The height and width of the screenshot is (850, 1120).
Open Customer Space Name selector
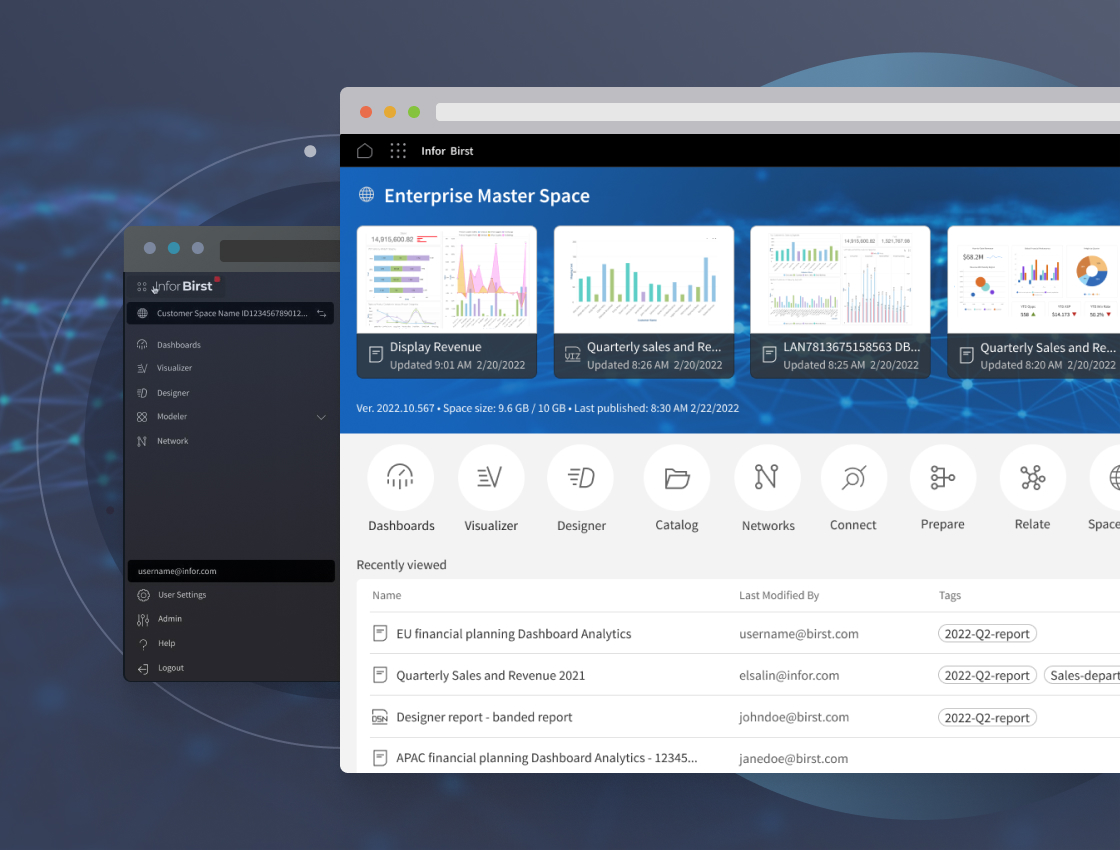coord(231,313)
